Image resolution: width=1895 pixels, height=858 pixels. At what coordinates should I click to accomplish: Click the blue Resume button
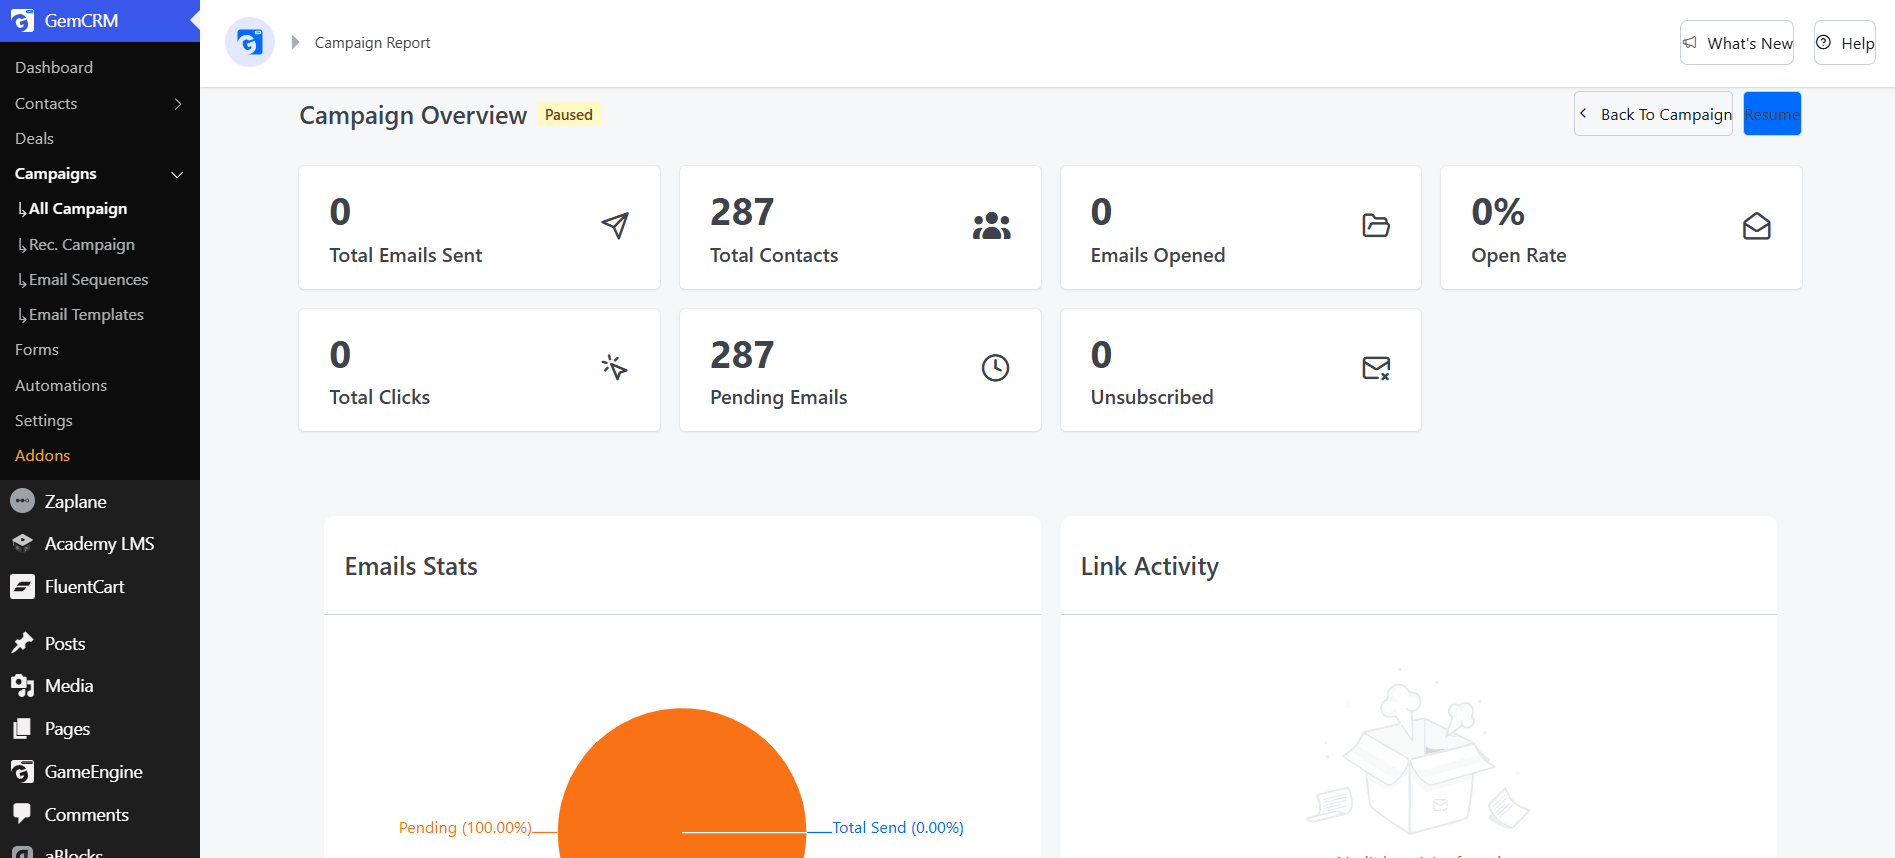pos(1772,114)
